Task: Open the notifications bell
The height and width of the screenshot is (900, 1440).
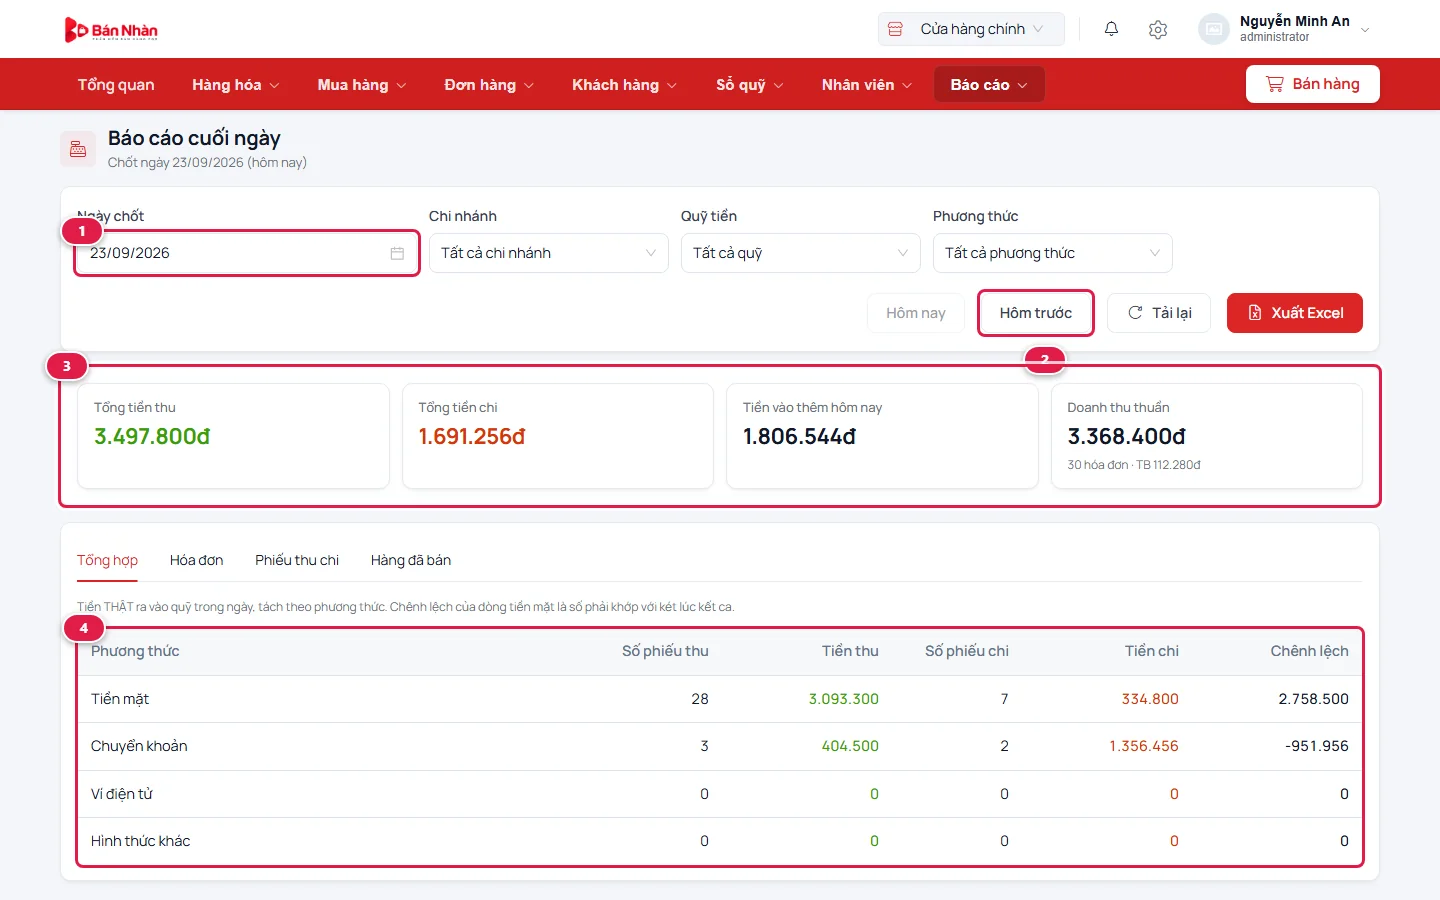Action: coord(1111,29)
